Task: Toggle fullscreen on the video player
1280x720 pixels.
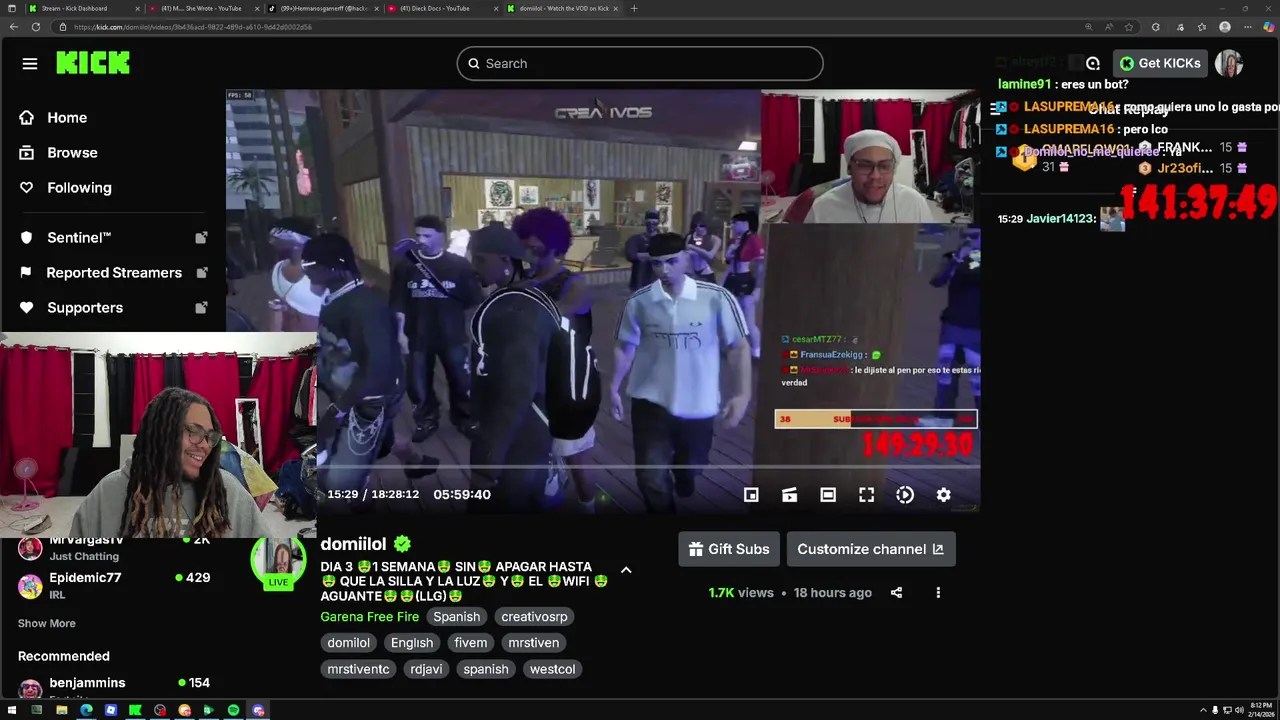Action: point(867,495)
